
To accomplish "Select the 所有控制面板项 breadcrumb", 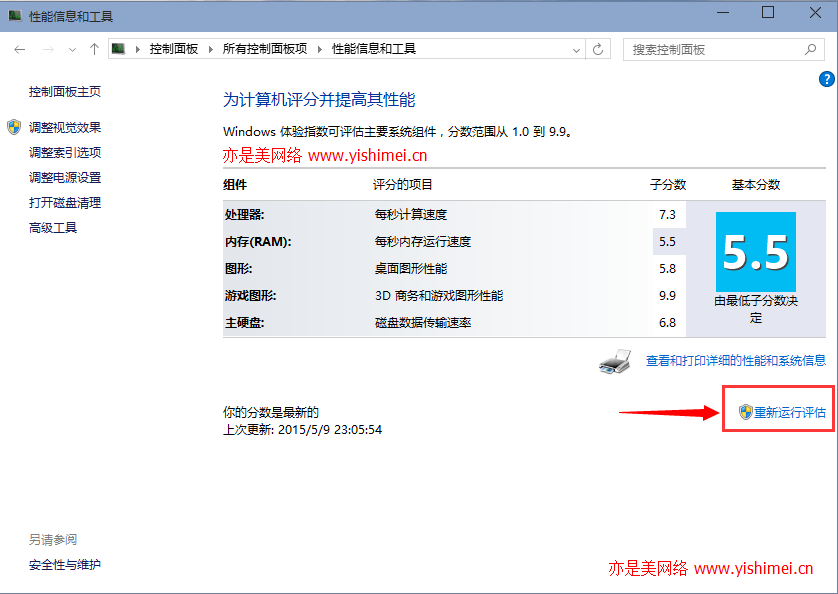I will 265,49.
